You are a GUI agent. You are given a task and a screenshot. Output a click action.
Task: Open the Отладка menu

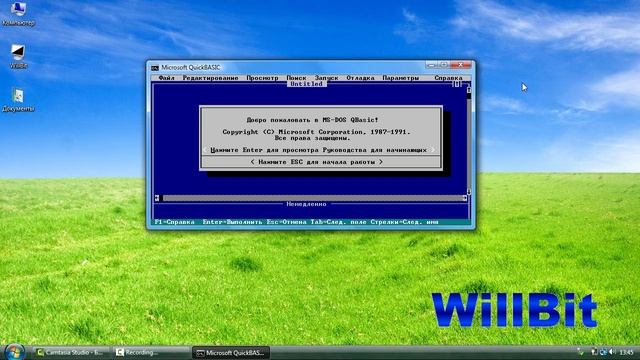click(360, 78)
